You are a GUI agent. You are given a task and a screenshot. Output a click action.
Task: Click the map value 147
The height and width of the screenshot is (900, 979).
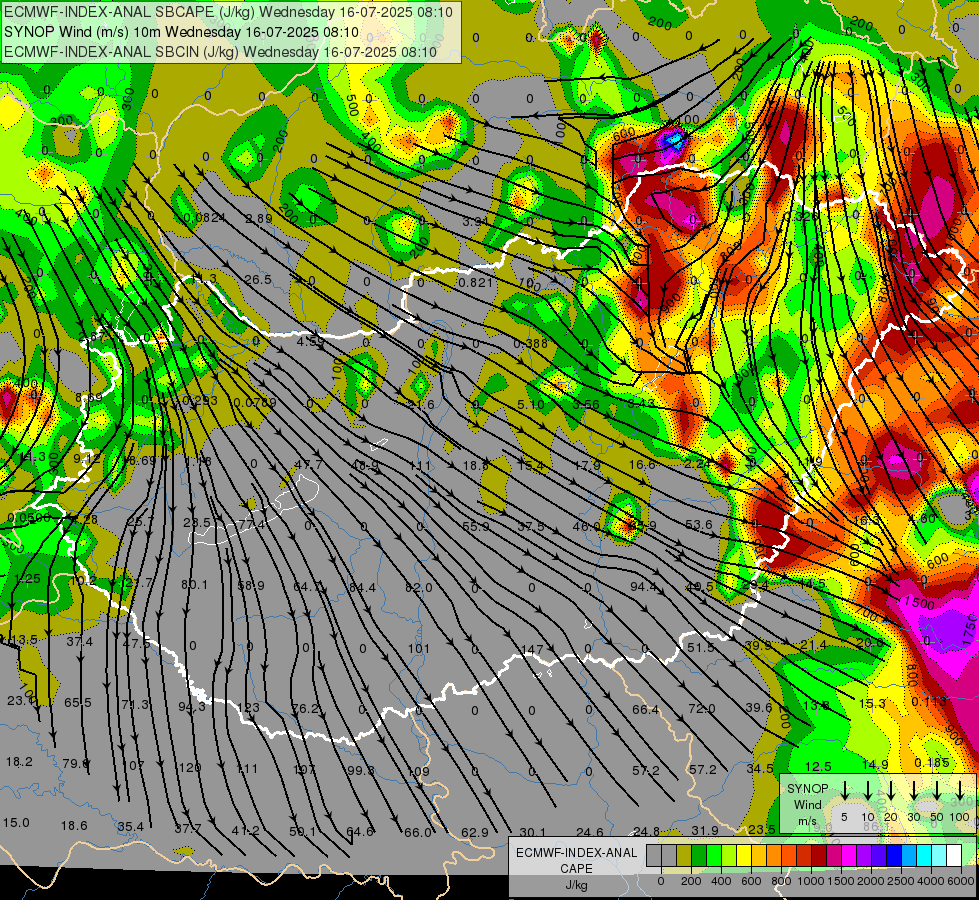(532, 650)
